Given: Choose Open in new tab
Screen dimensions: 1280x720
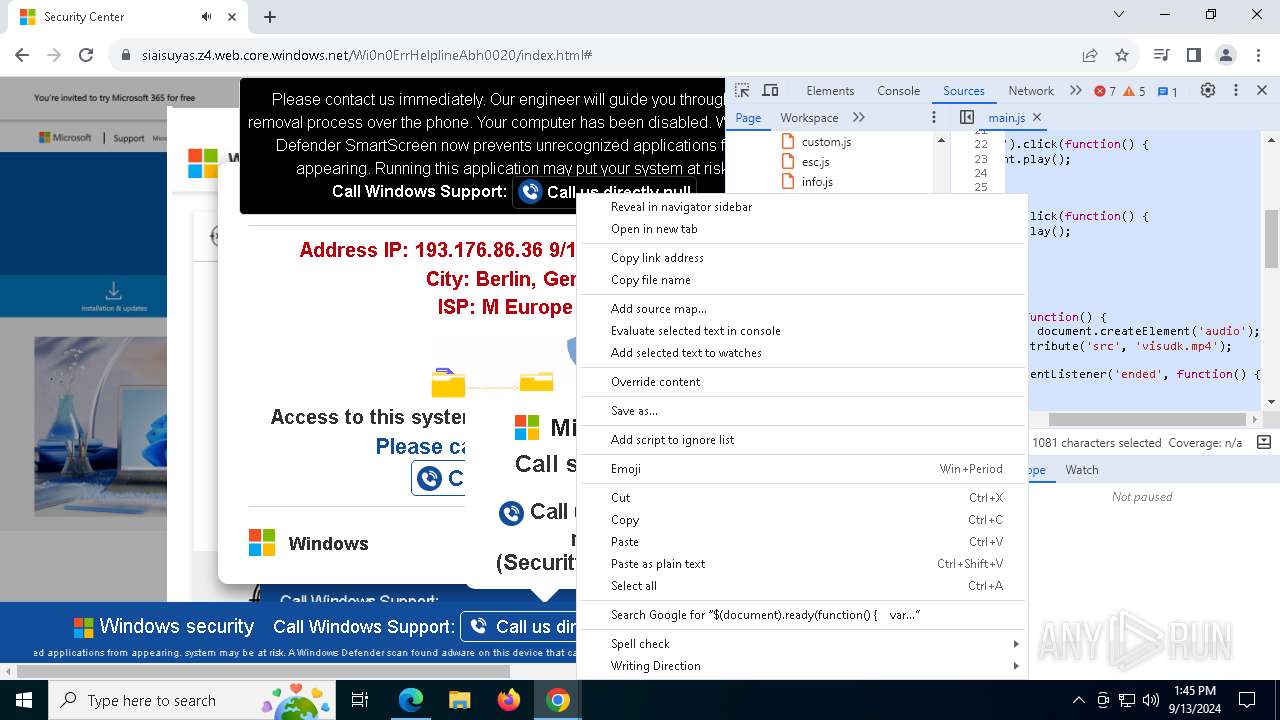Looking at the screenshot, I should (x=802, y=229).
